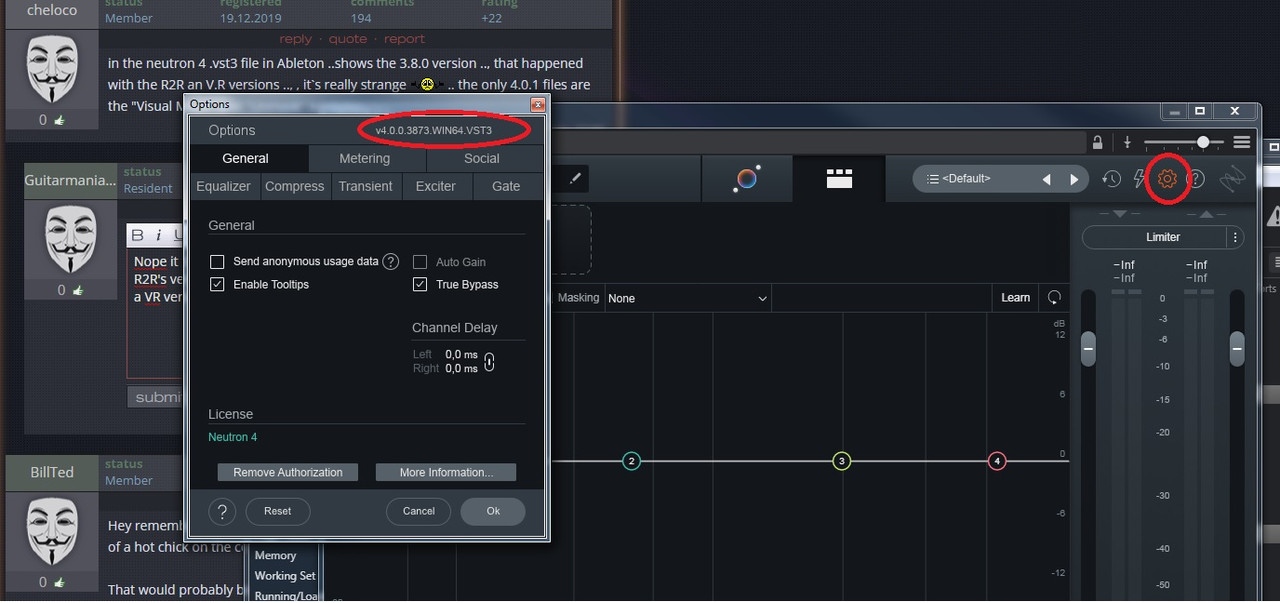
Task: Click the bold B formatting button
Action: (x=139, y=235)
